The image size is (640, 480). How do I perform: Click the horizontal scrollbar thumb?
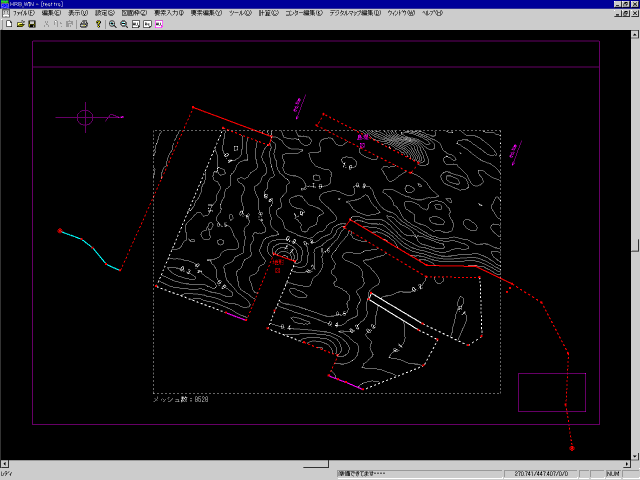pos(315,463)
